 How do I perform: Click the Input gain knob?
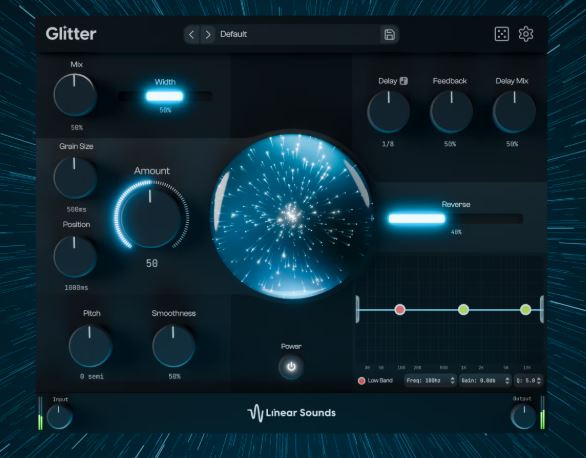pyautogui.click(x=59, y=417)
